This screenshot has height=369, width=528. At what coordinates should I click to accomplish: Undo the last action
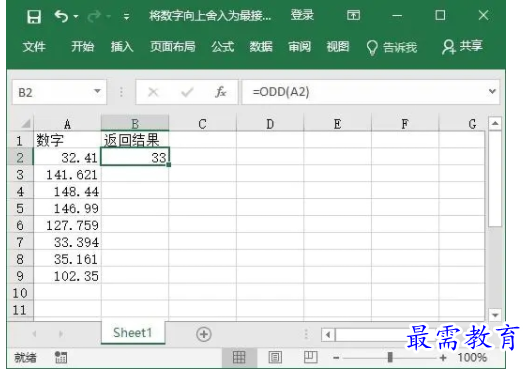(x=61, y=16)
